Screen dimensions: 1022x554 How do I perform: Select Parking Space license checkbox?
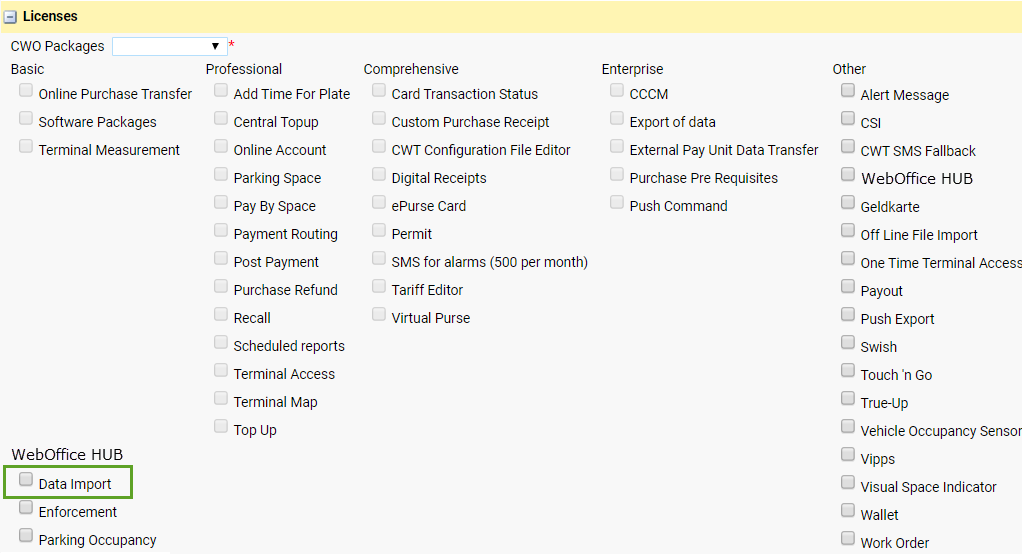tap(221, 174)
